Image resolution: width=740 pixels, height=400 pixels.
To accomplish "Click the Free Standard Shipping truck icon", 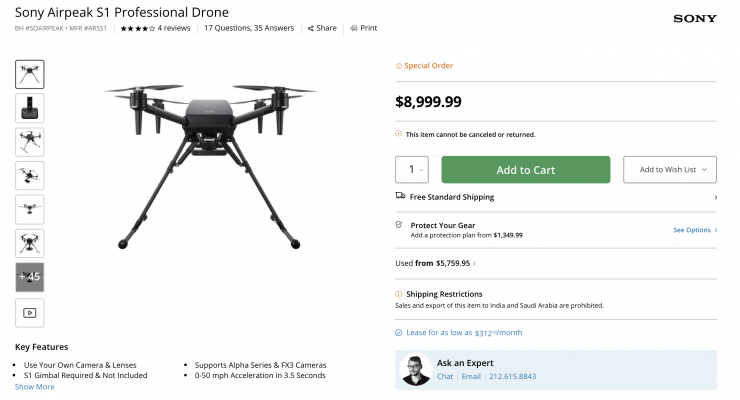I will (400, 197).
